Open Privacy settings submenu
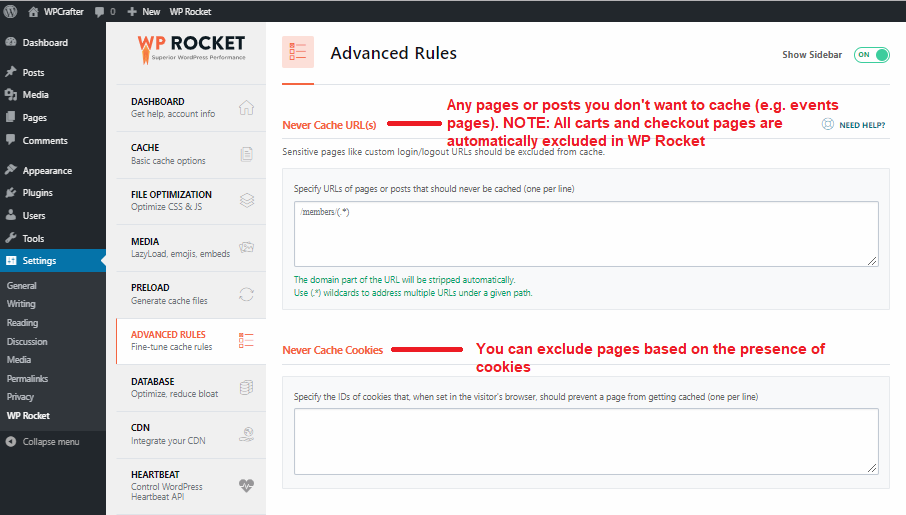 coord(20,397)
